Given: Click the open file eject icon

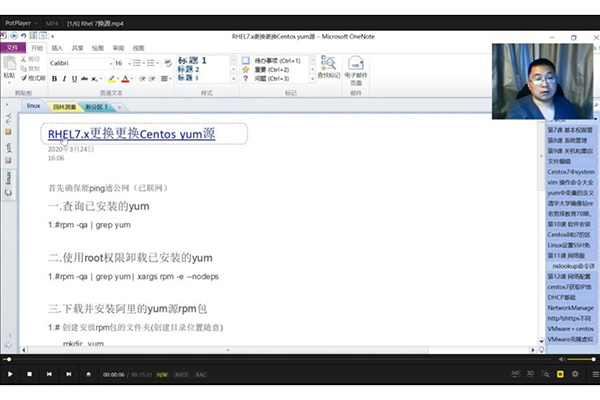Looking at the screenshot, I should (x=88, y=374).
